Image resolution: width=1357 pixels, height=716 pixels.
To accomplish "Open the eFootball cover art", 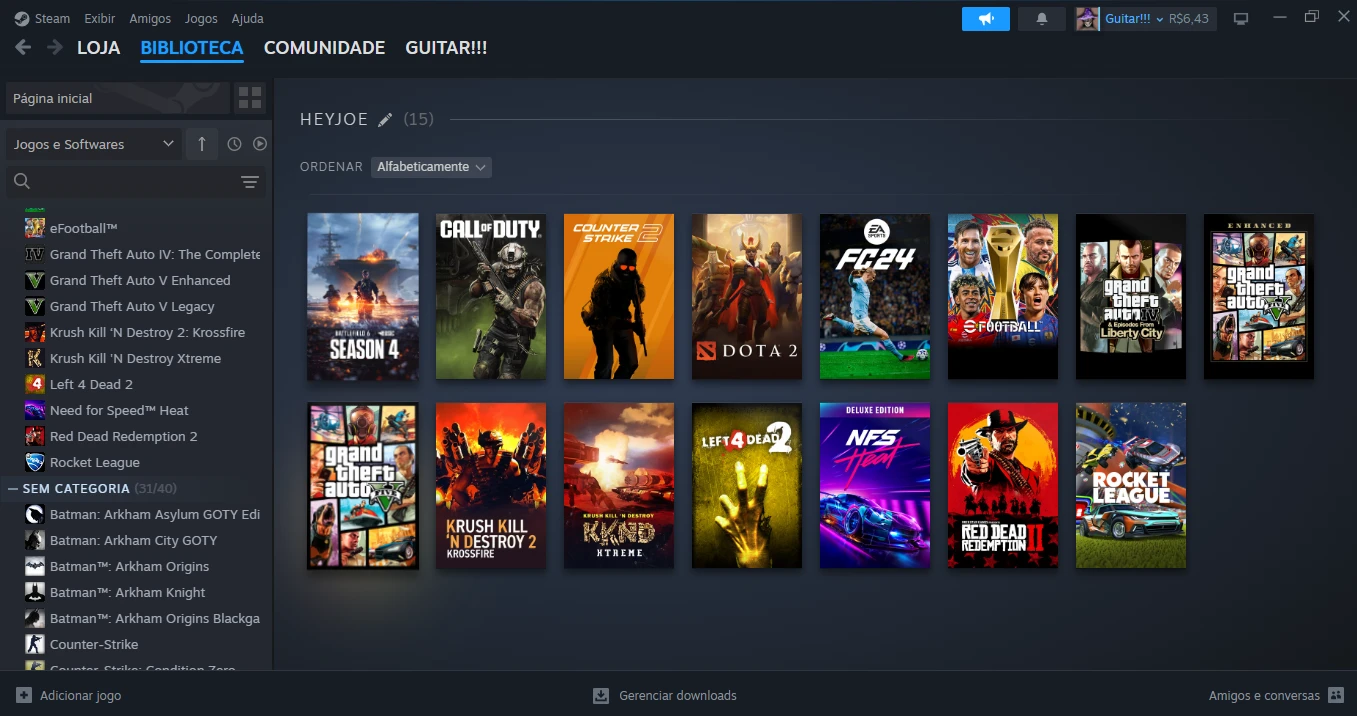I will click(x=1003, y=296).
